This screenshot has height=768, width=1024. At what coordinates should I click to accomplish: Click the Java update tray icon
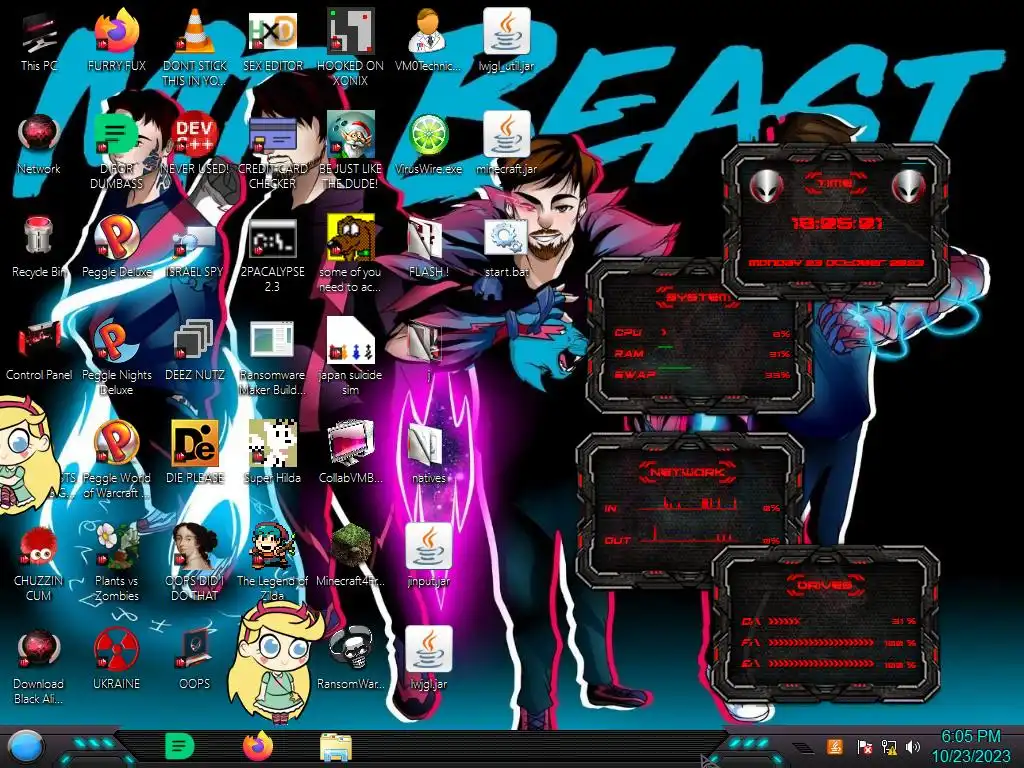(x=835, y=746)
